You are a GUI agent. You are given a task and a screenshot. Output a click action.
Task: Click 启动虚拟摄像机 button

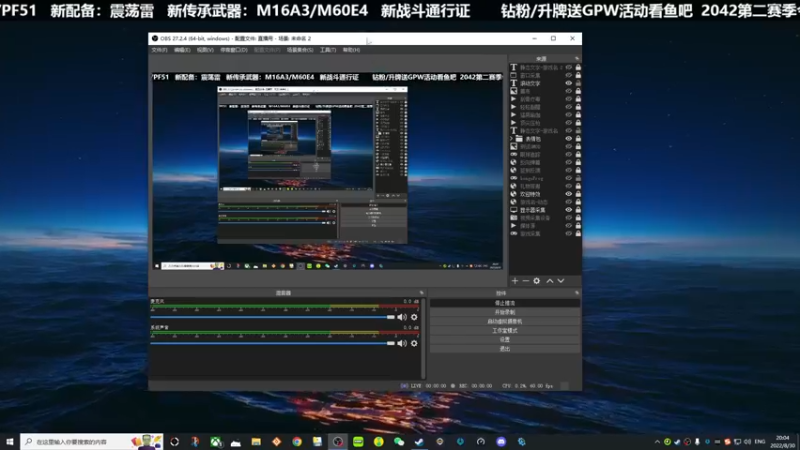pos(505,321)
